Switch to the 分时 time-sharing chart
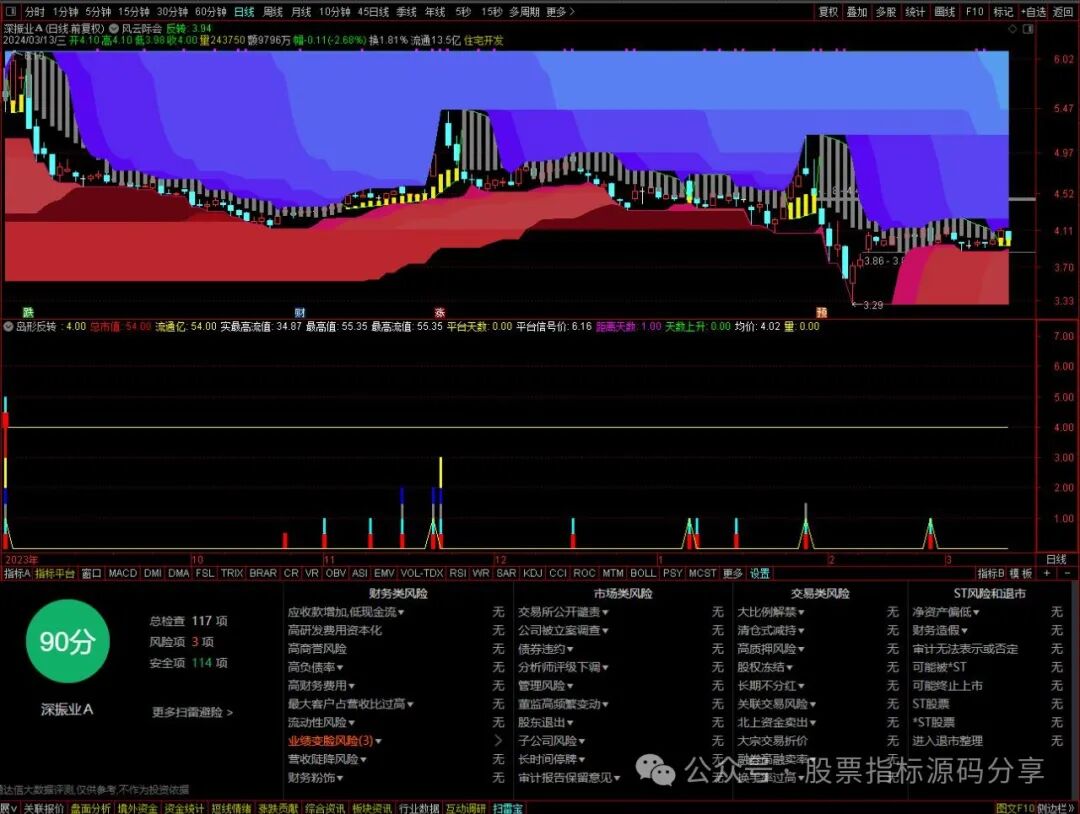Screen dimensions: 1080x814 (x=34, y=12)
